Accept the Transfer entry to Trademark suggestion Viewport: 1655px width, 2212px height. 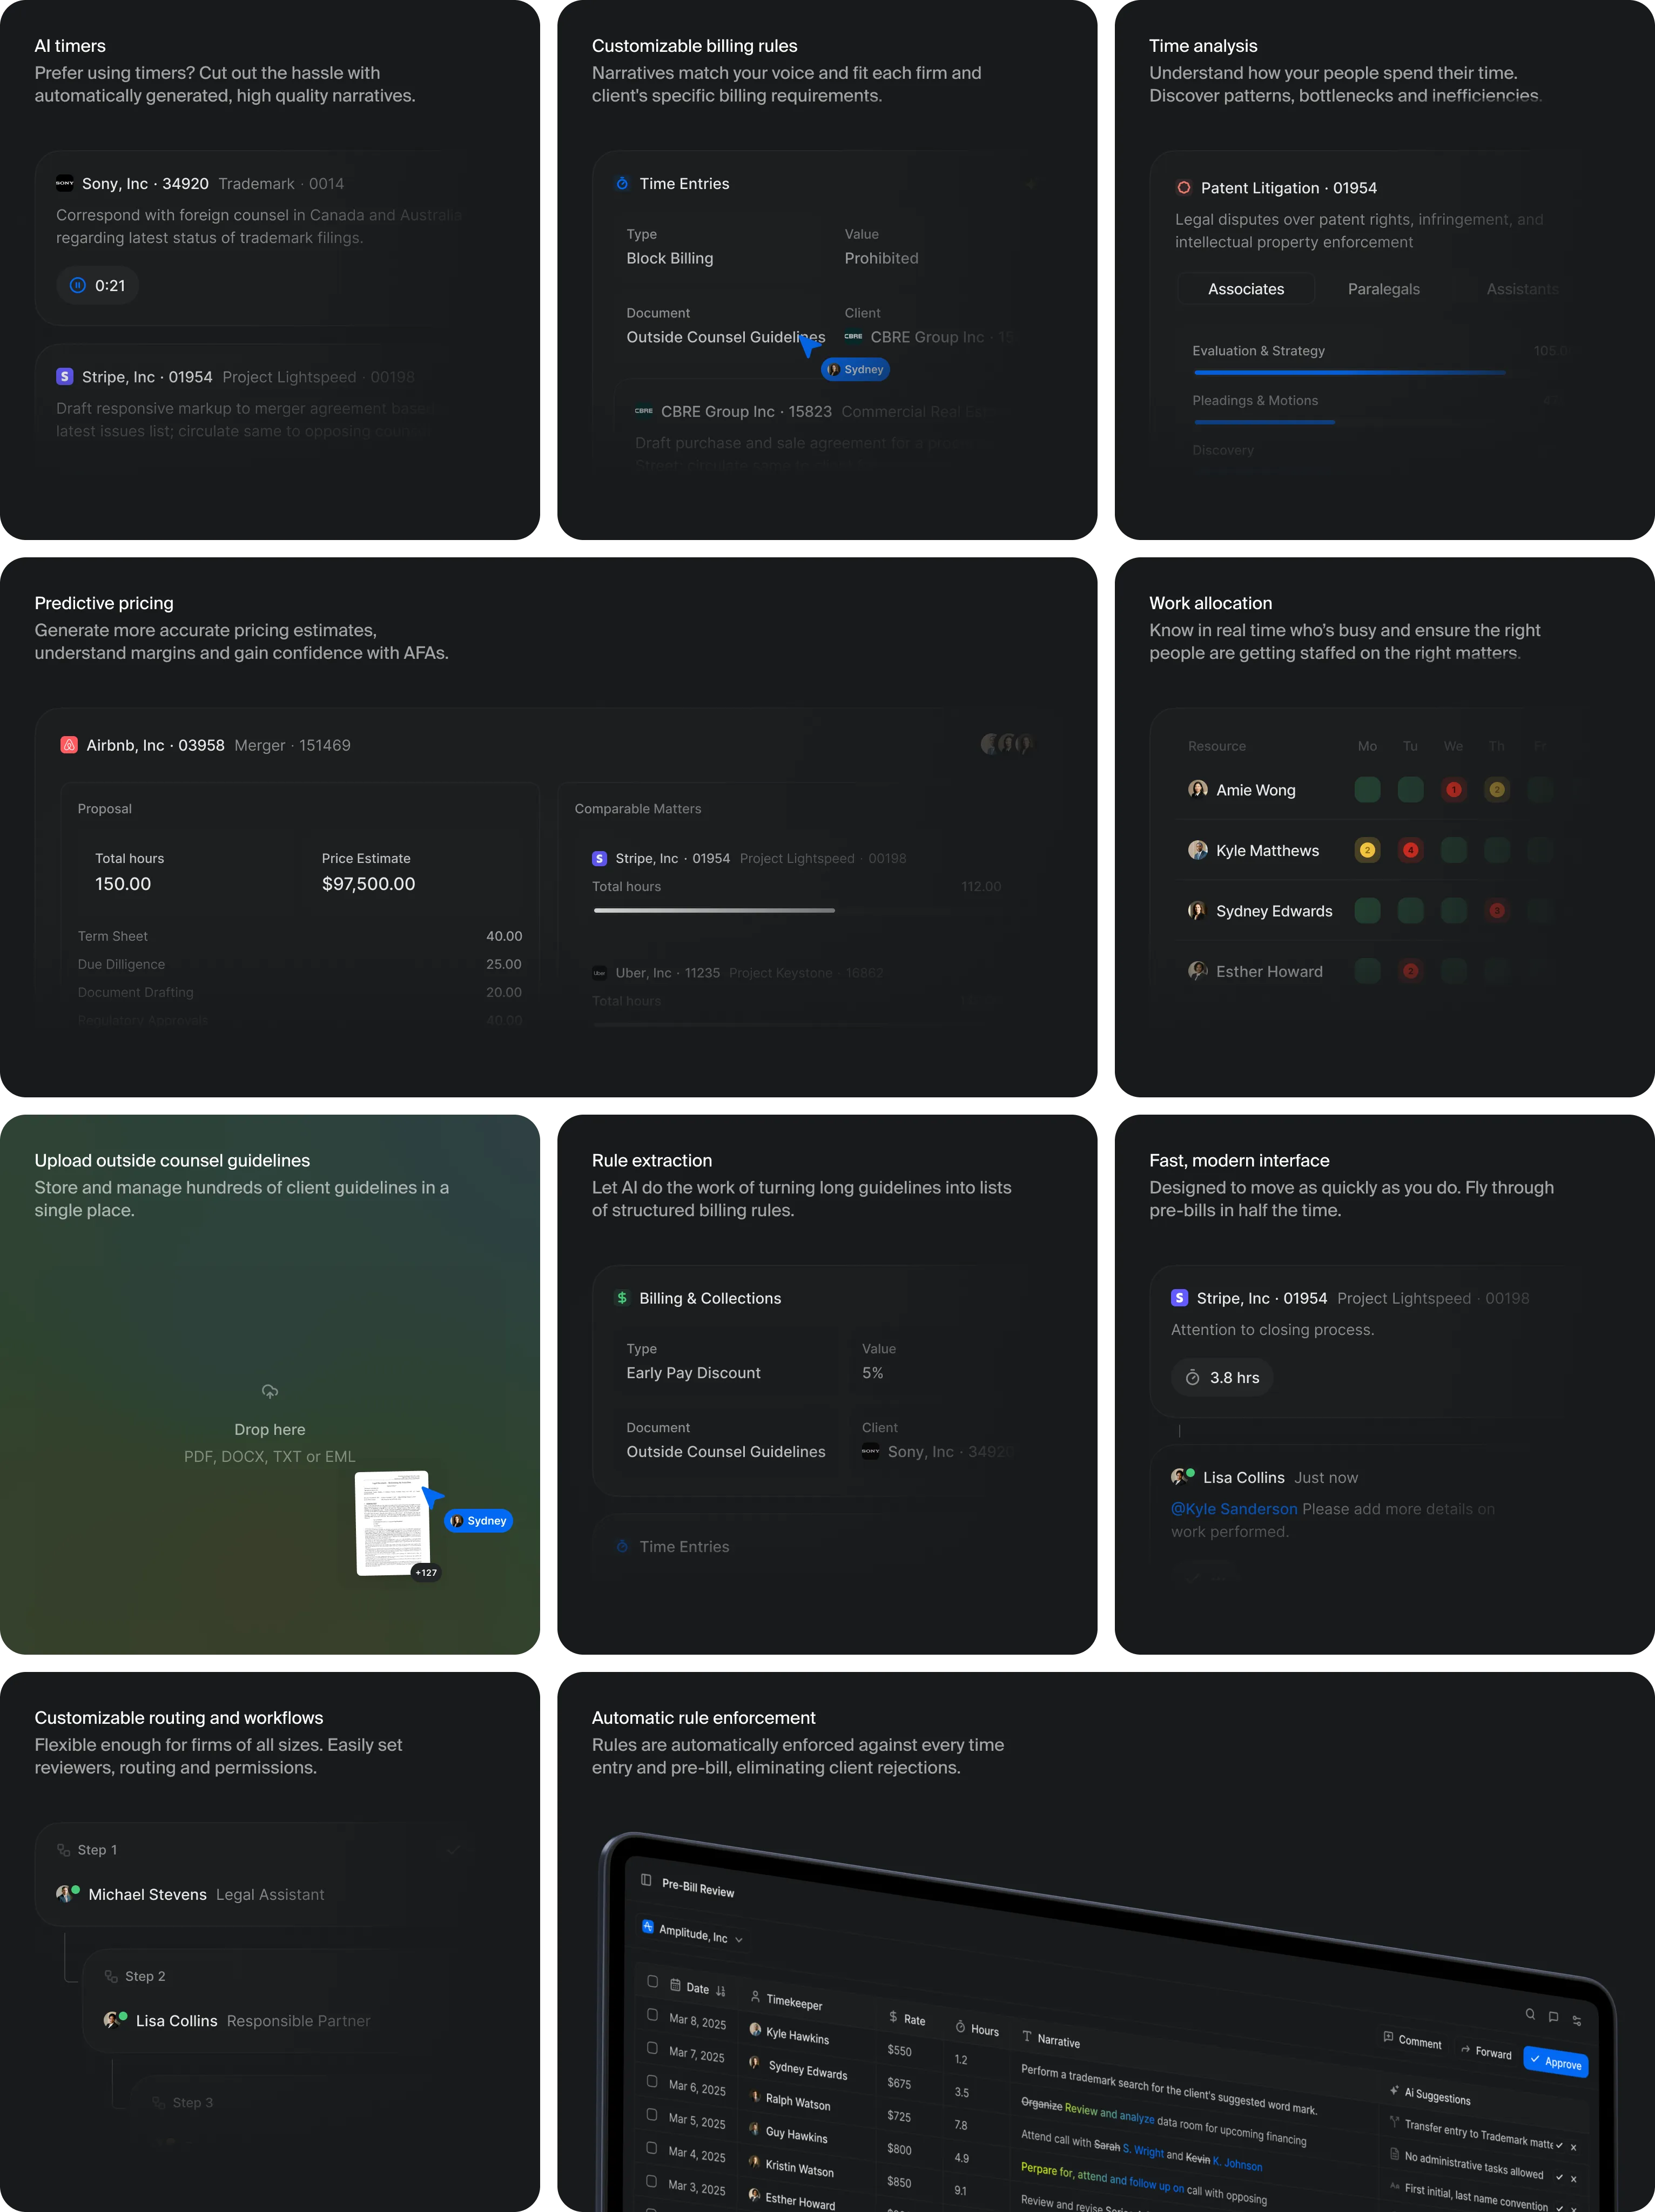[x=1559, y=2145]
